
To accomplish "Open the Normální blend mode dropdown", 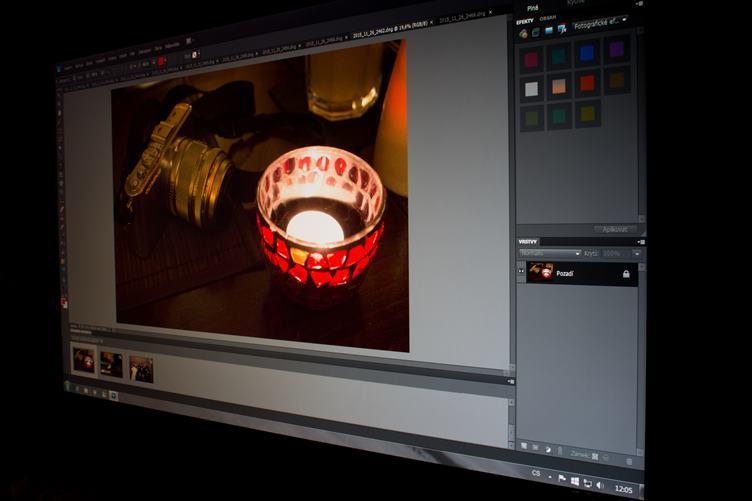I will (550, 253).
